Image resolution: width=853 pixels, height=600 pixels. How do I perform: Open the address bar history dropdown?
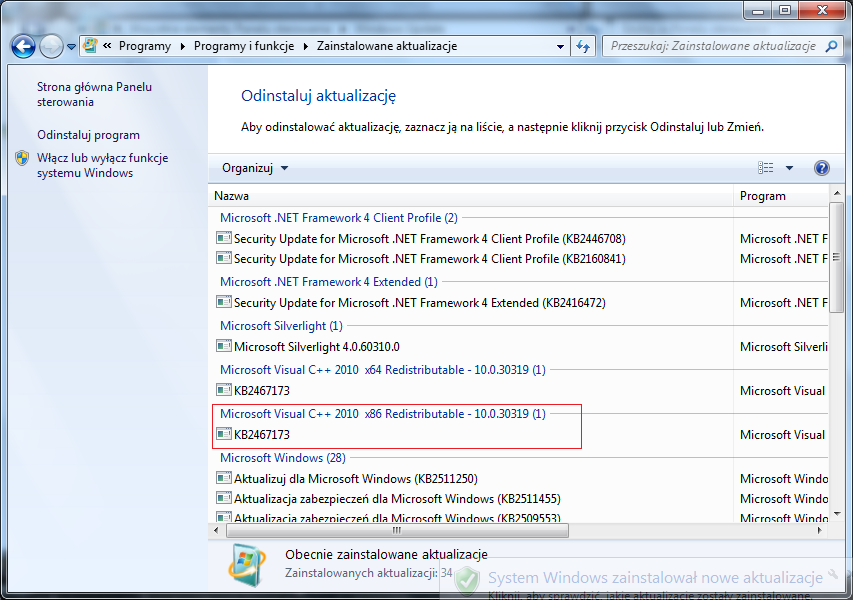[x=560, y=47]
